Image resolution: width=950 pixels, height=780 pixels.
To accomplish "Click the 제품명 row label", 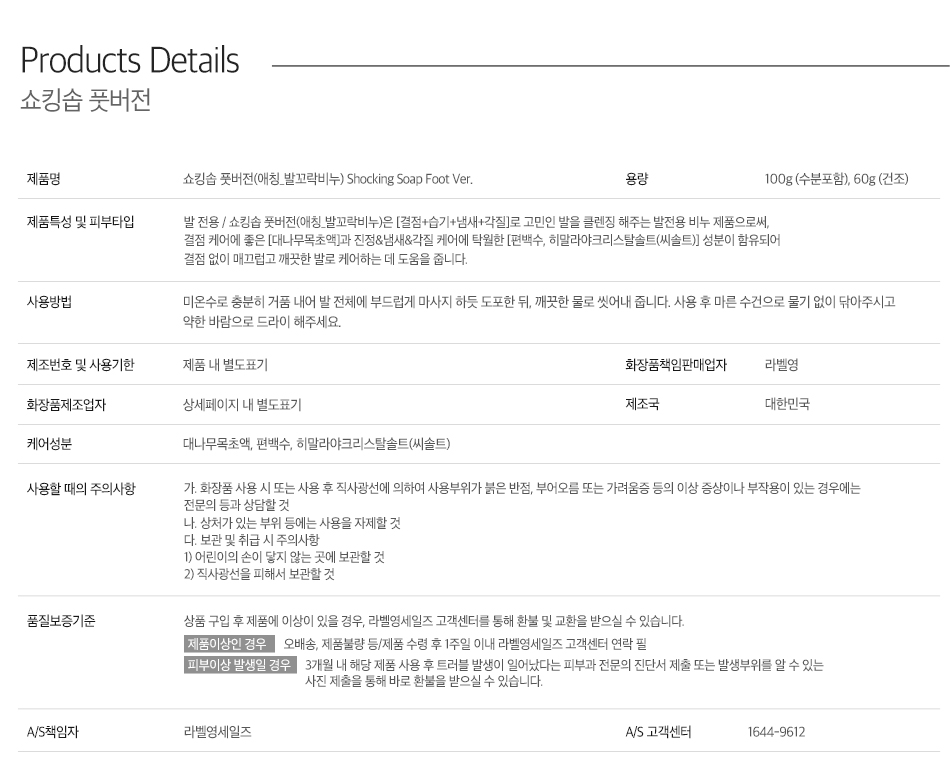I will 44,179.
